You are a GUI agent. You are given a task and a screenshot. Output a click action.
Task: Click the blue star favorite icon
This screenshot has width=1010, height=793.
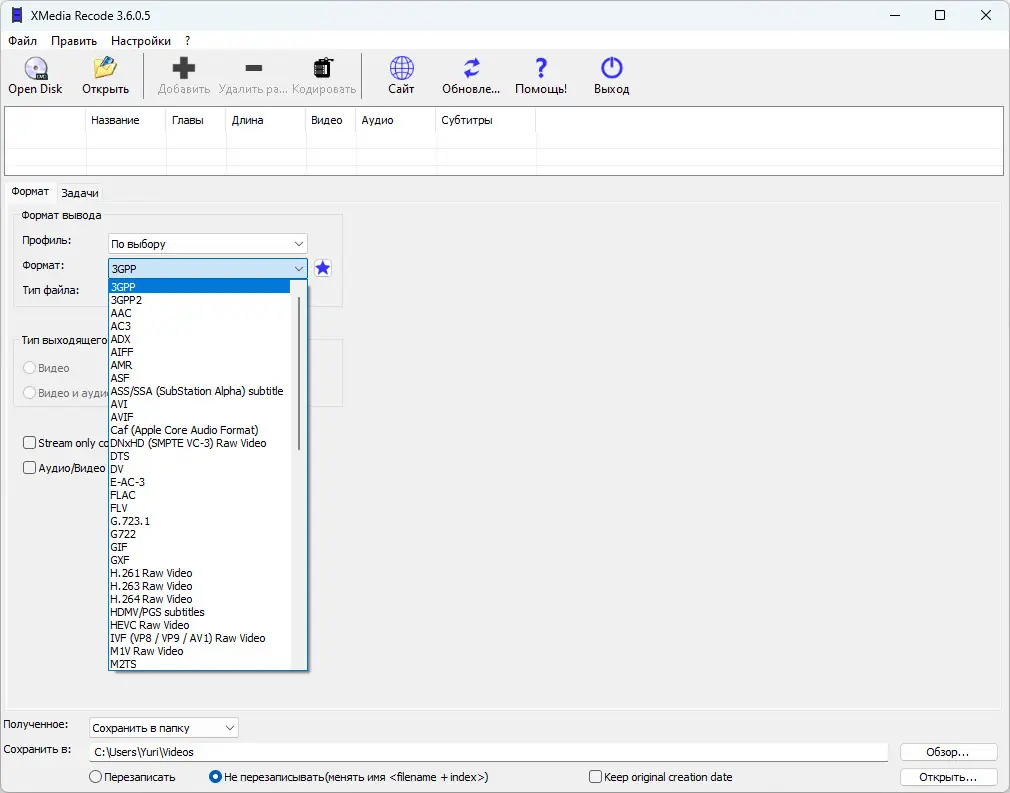(x=322, y=268)
